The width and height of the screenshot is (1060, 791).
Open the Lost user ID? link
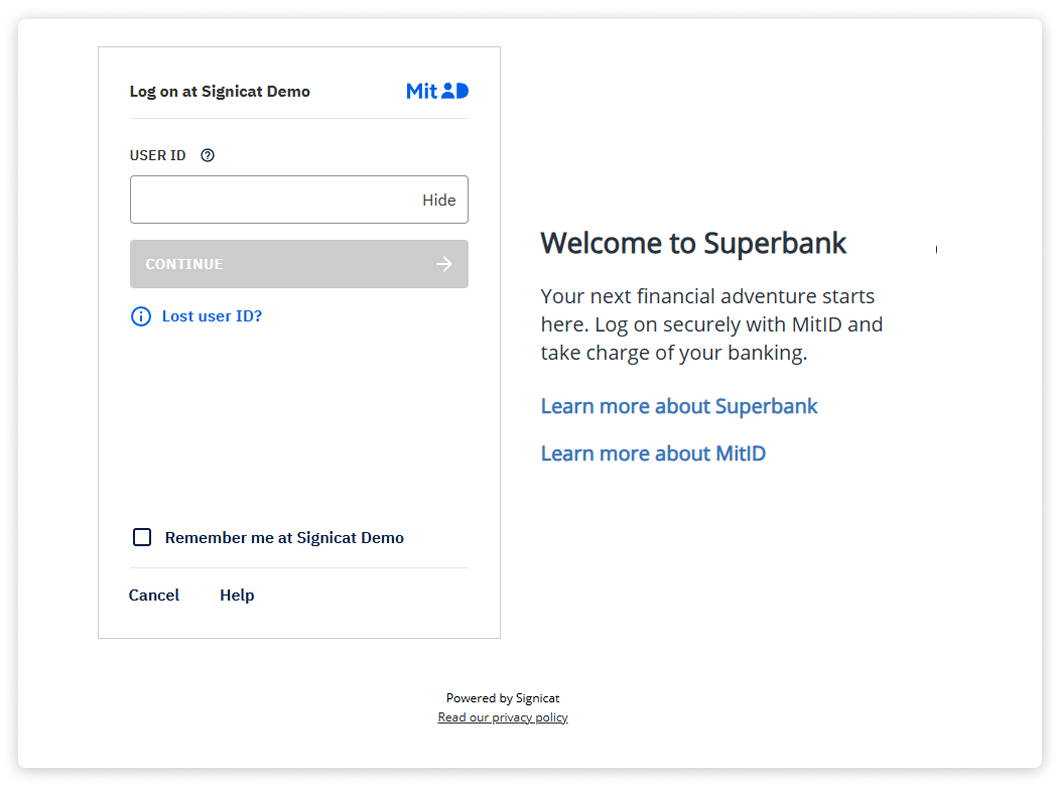tap(212, 316)
